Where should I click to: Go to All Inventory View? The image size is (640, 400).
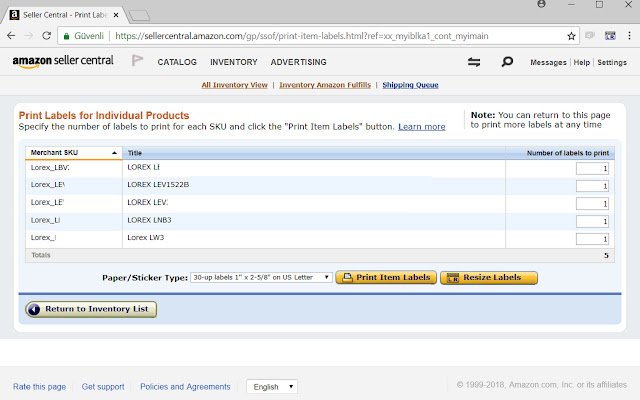point(234,85)
